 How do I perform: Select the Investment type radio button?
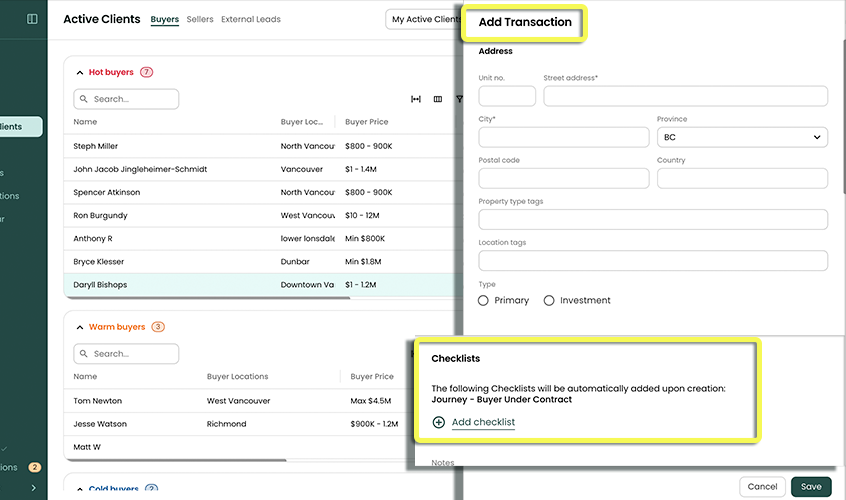click(x=549, y=300)
